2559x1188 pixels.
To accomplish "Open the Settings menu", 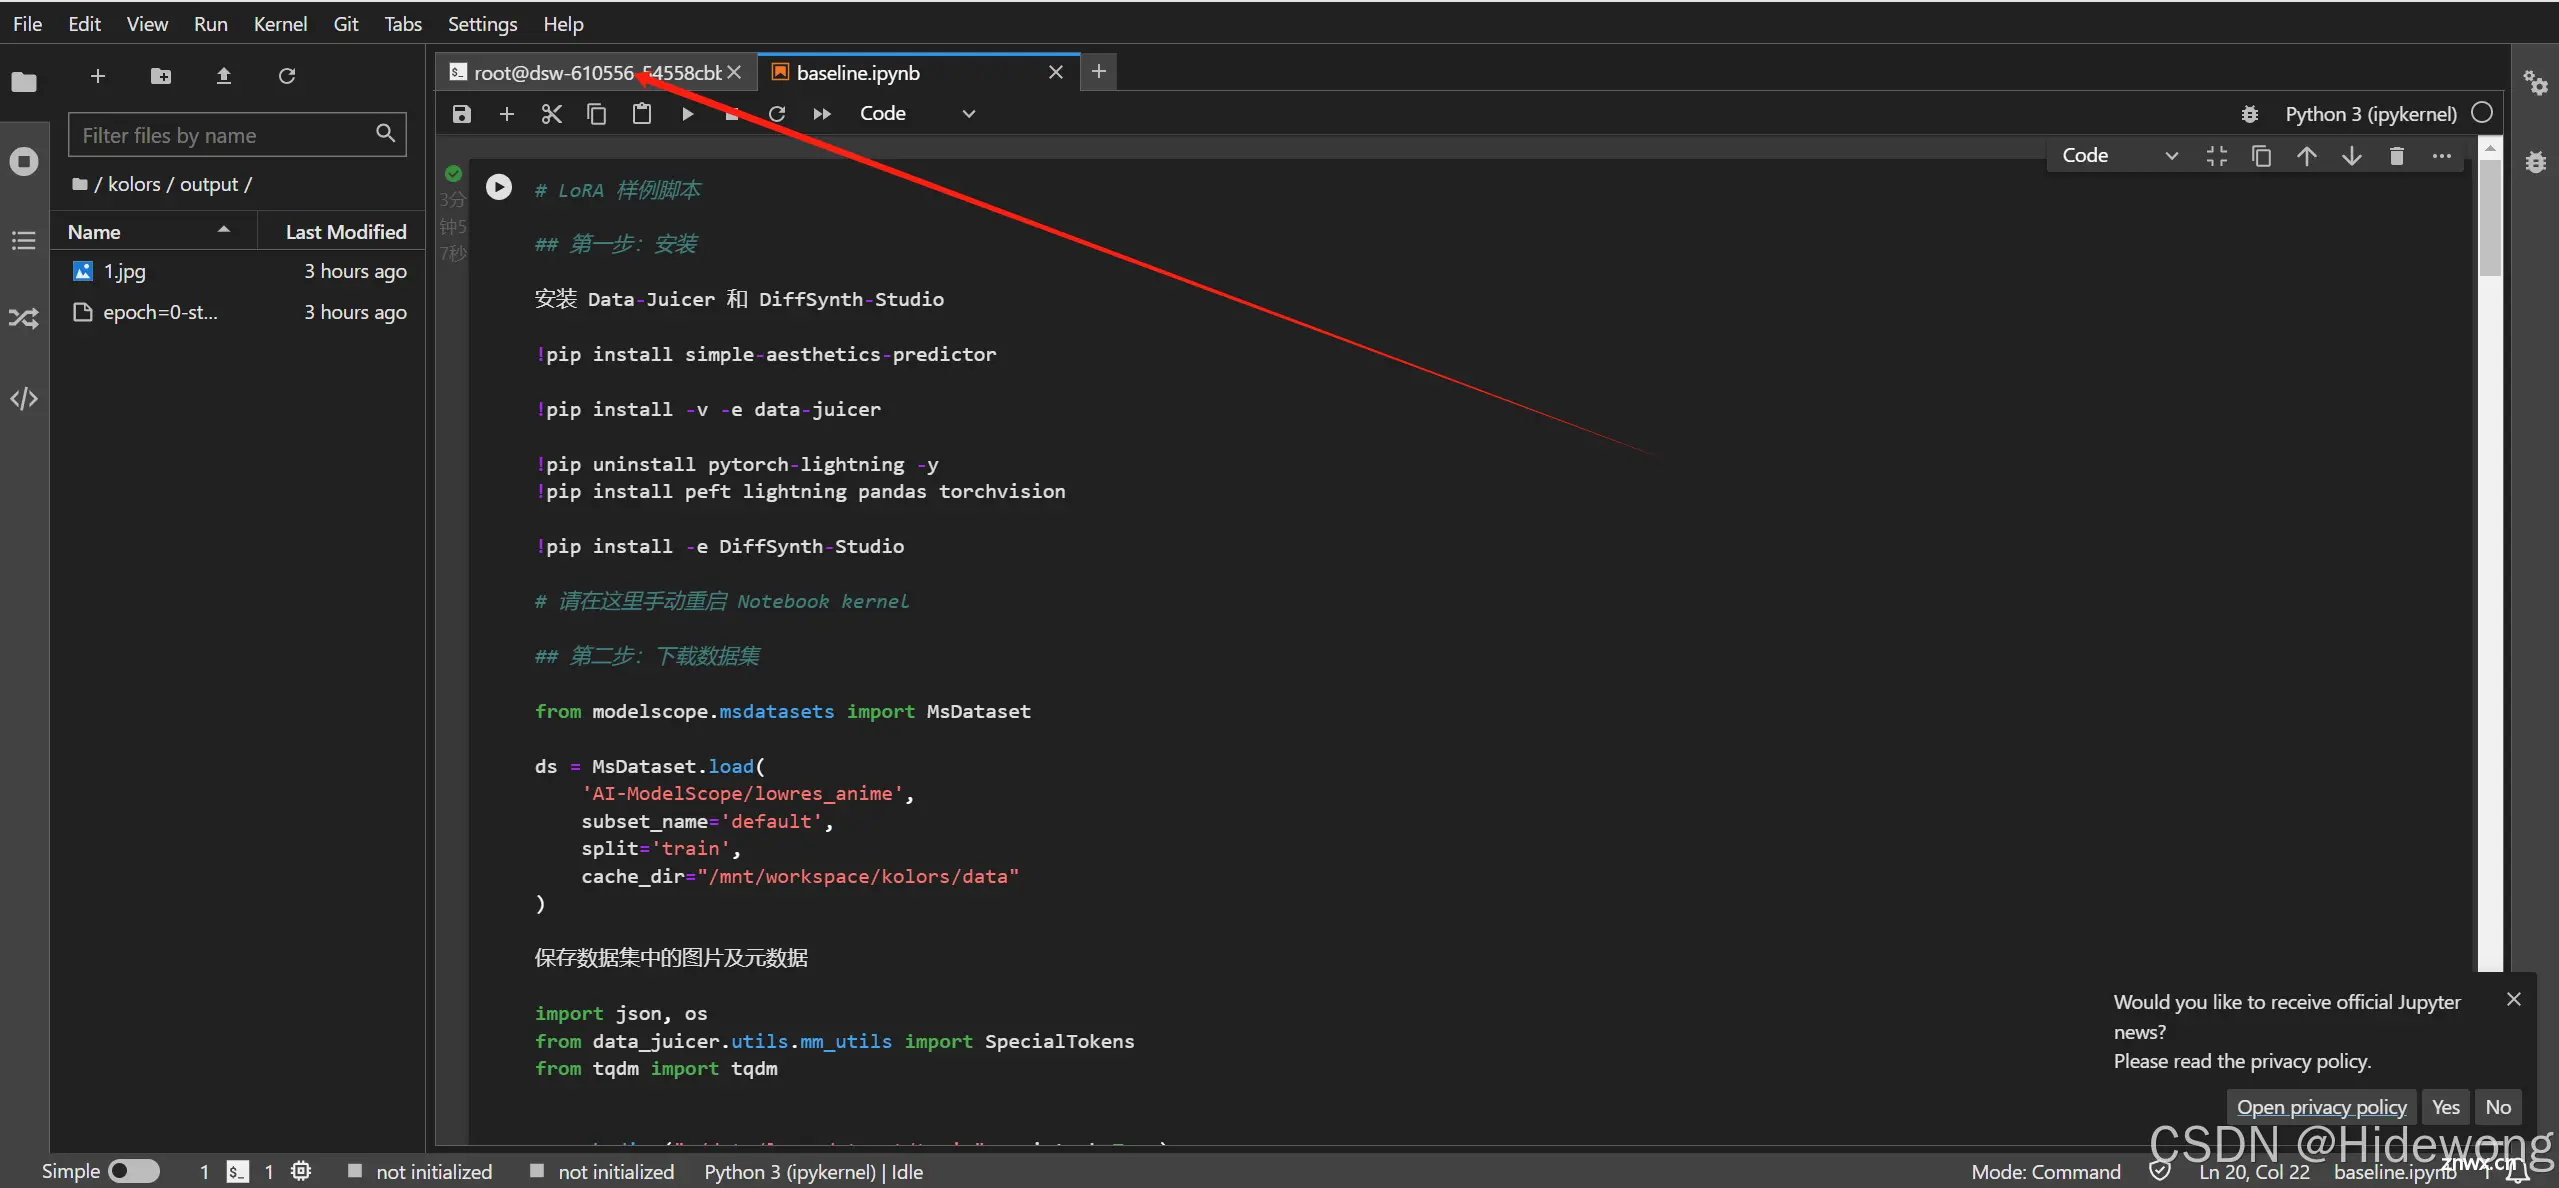I will pos(482,24).
